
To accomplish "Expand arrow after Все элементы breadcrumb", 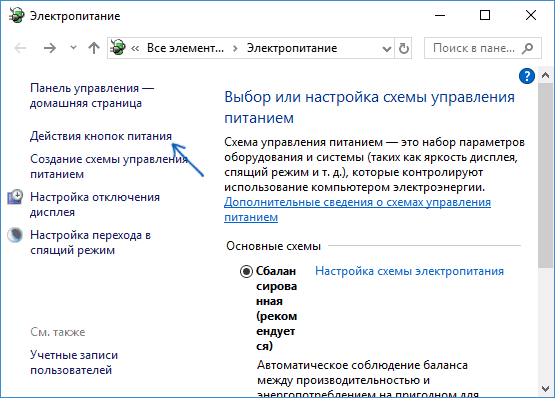I will coord(235,48).
